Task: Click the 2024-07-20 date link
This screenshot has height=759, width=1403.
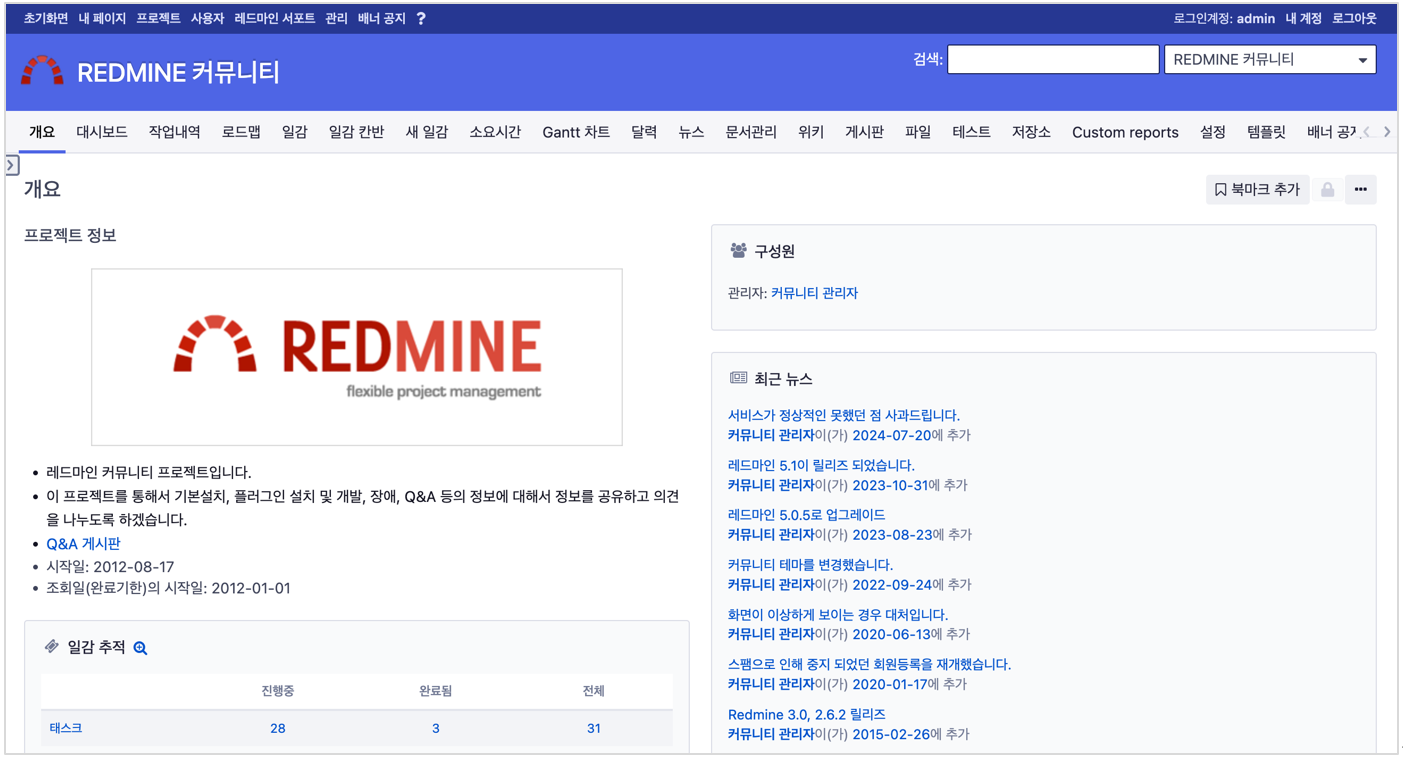Action: (x=892, y=436)
